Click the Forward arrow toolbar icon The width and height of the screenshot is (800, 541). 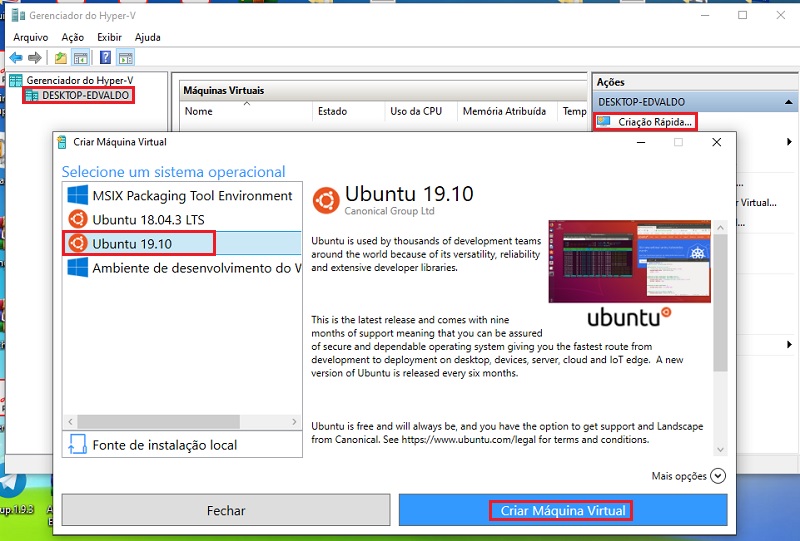[x=35, y=58]
